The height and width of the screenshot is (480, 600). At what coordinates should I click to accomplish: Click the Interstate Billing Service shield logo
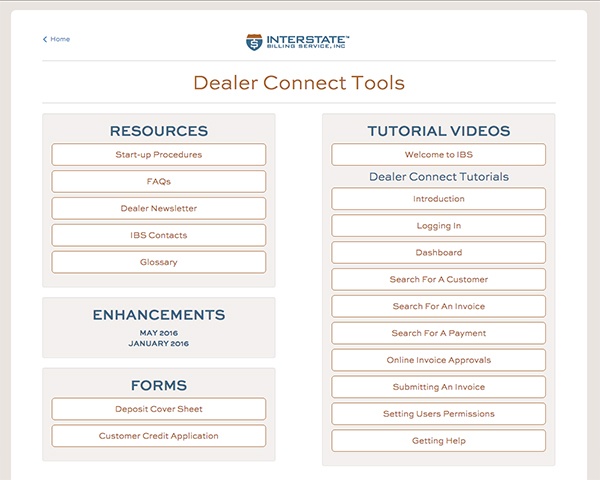(x=254, y=42)
